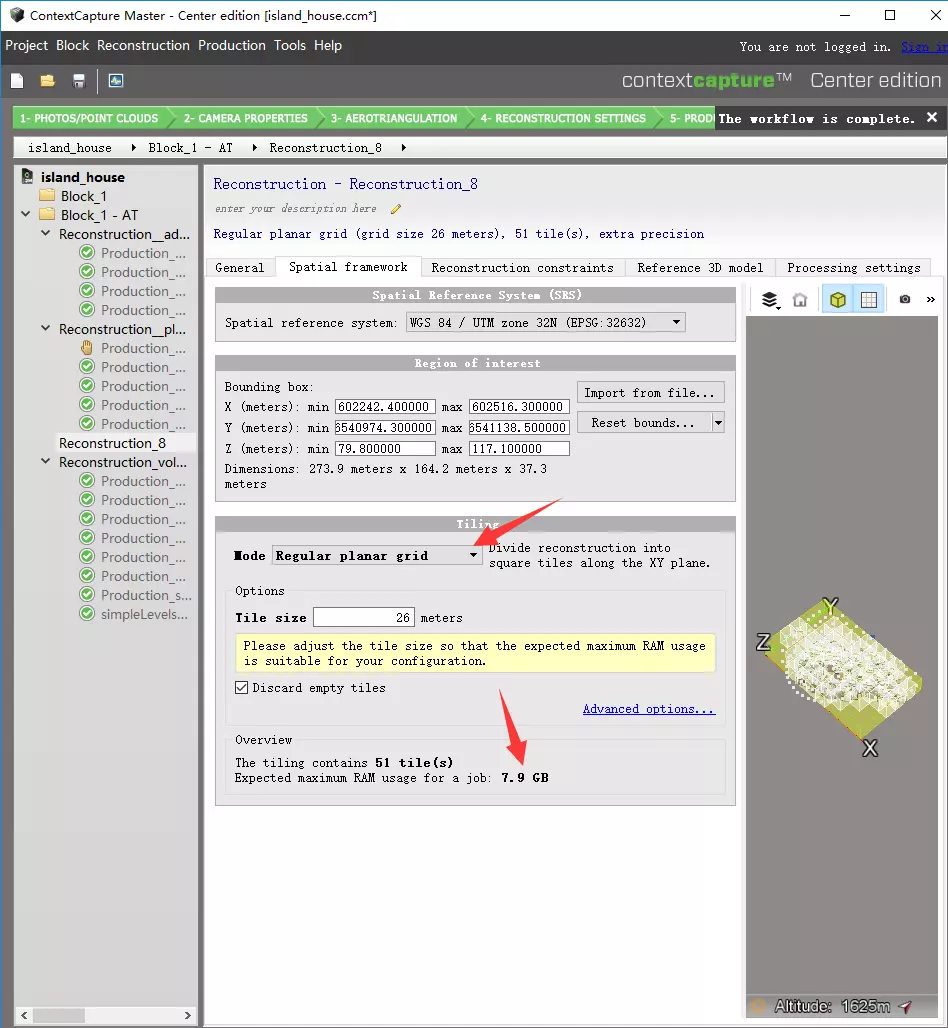Go to workflow step 1- Photos/Point Clouds
This screenshot has height=1028, width=948.
(x=89, y=118)
